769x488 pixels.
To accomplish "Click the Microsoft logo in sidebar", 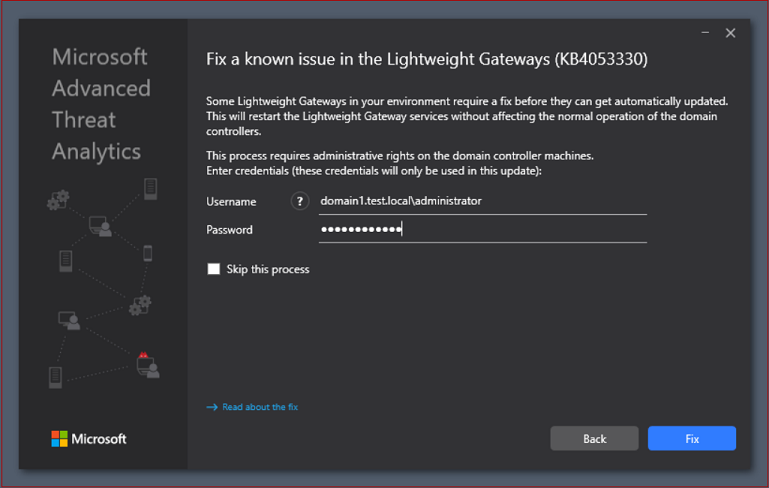I will pyautogui.click(x=89, y=438).
